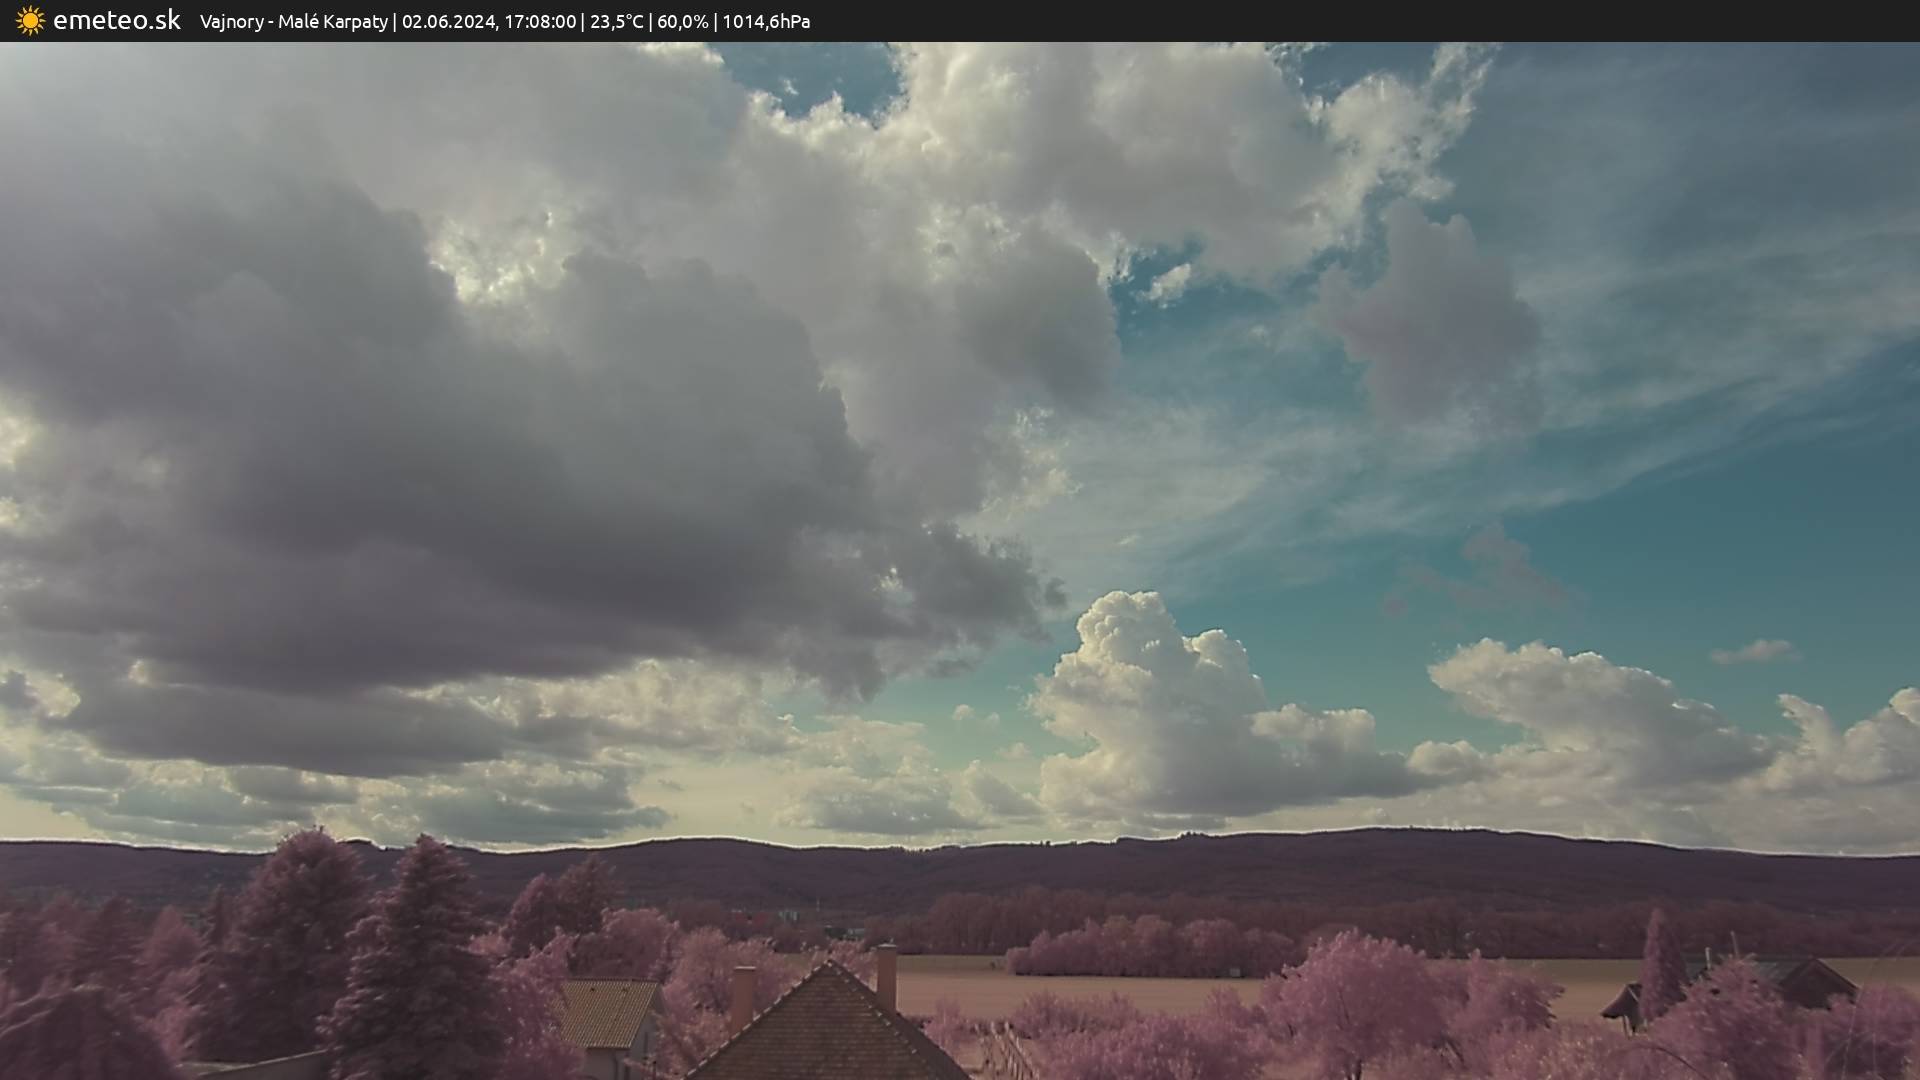Image resolution: width=1920 pixels, height=1080 pixels.
Task: Click the humidity reading 60,0%
Action: pyautogui.click(x=682, y=21)
